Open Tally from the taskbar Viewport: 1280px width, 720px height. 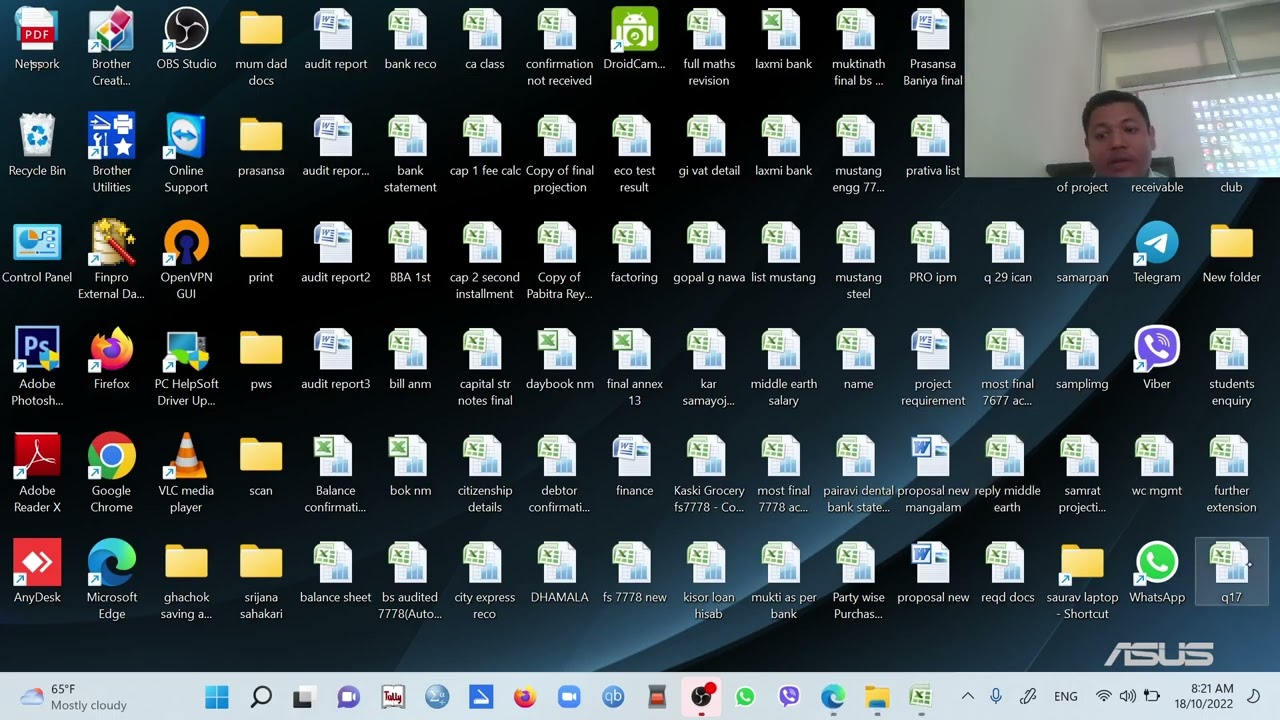(393, 697)
